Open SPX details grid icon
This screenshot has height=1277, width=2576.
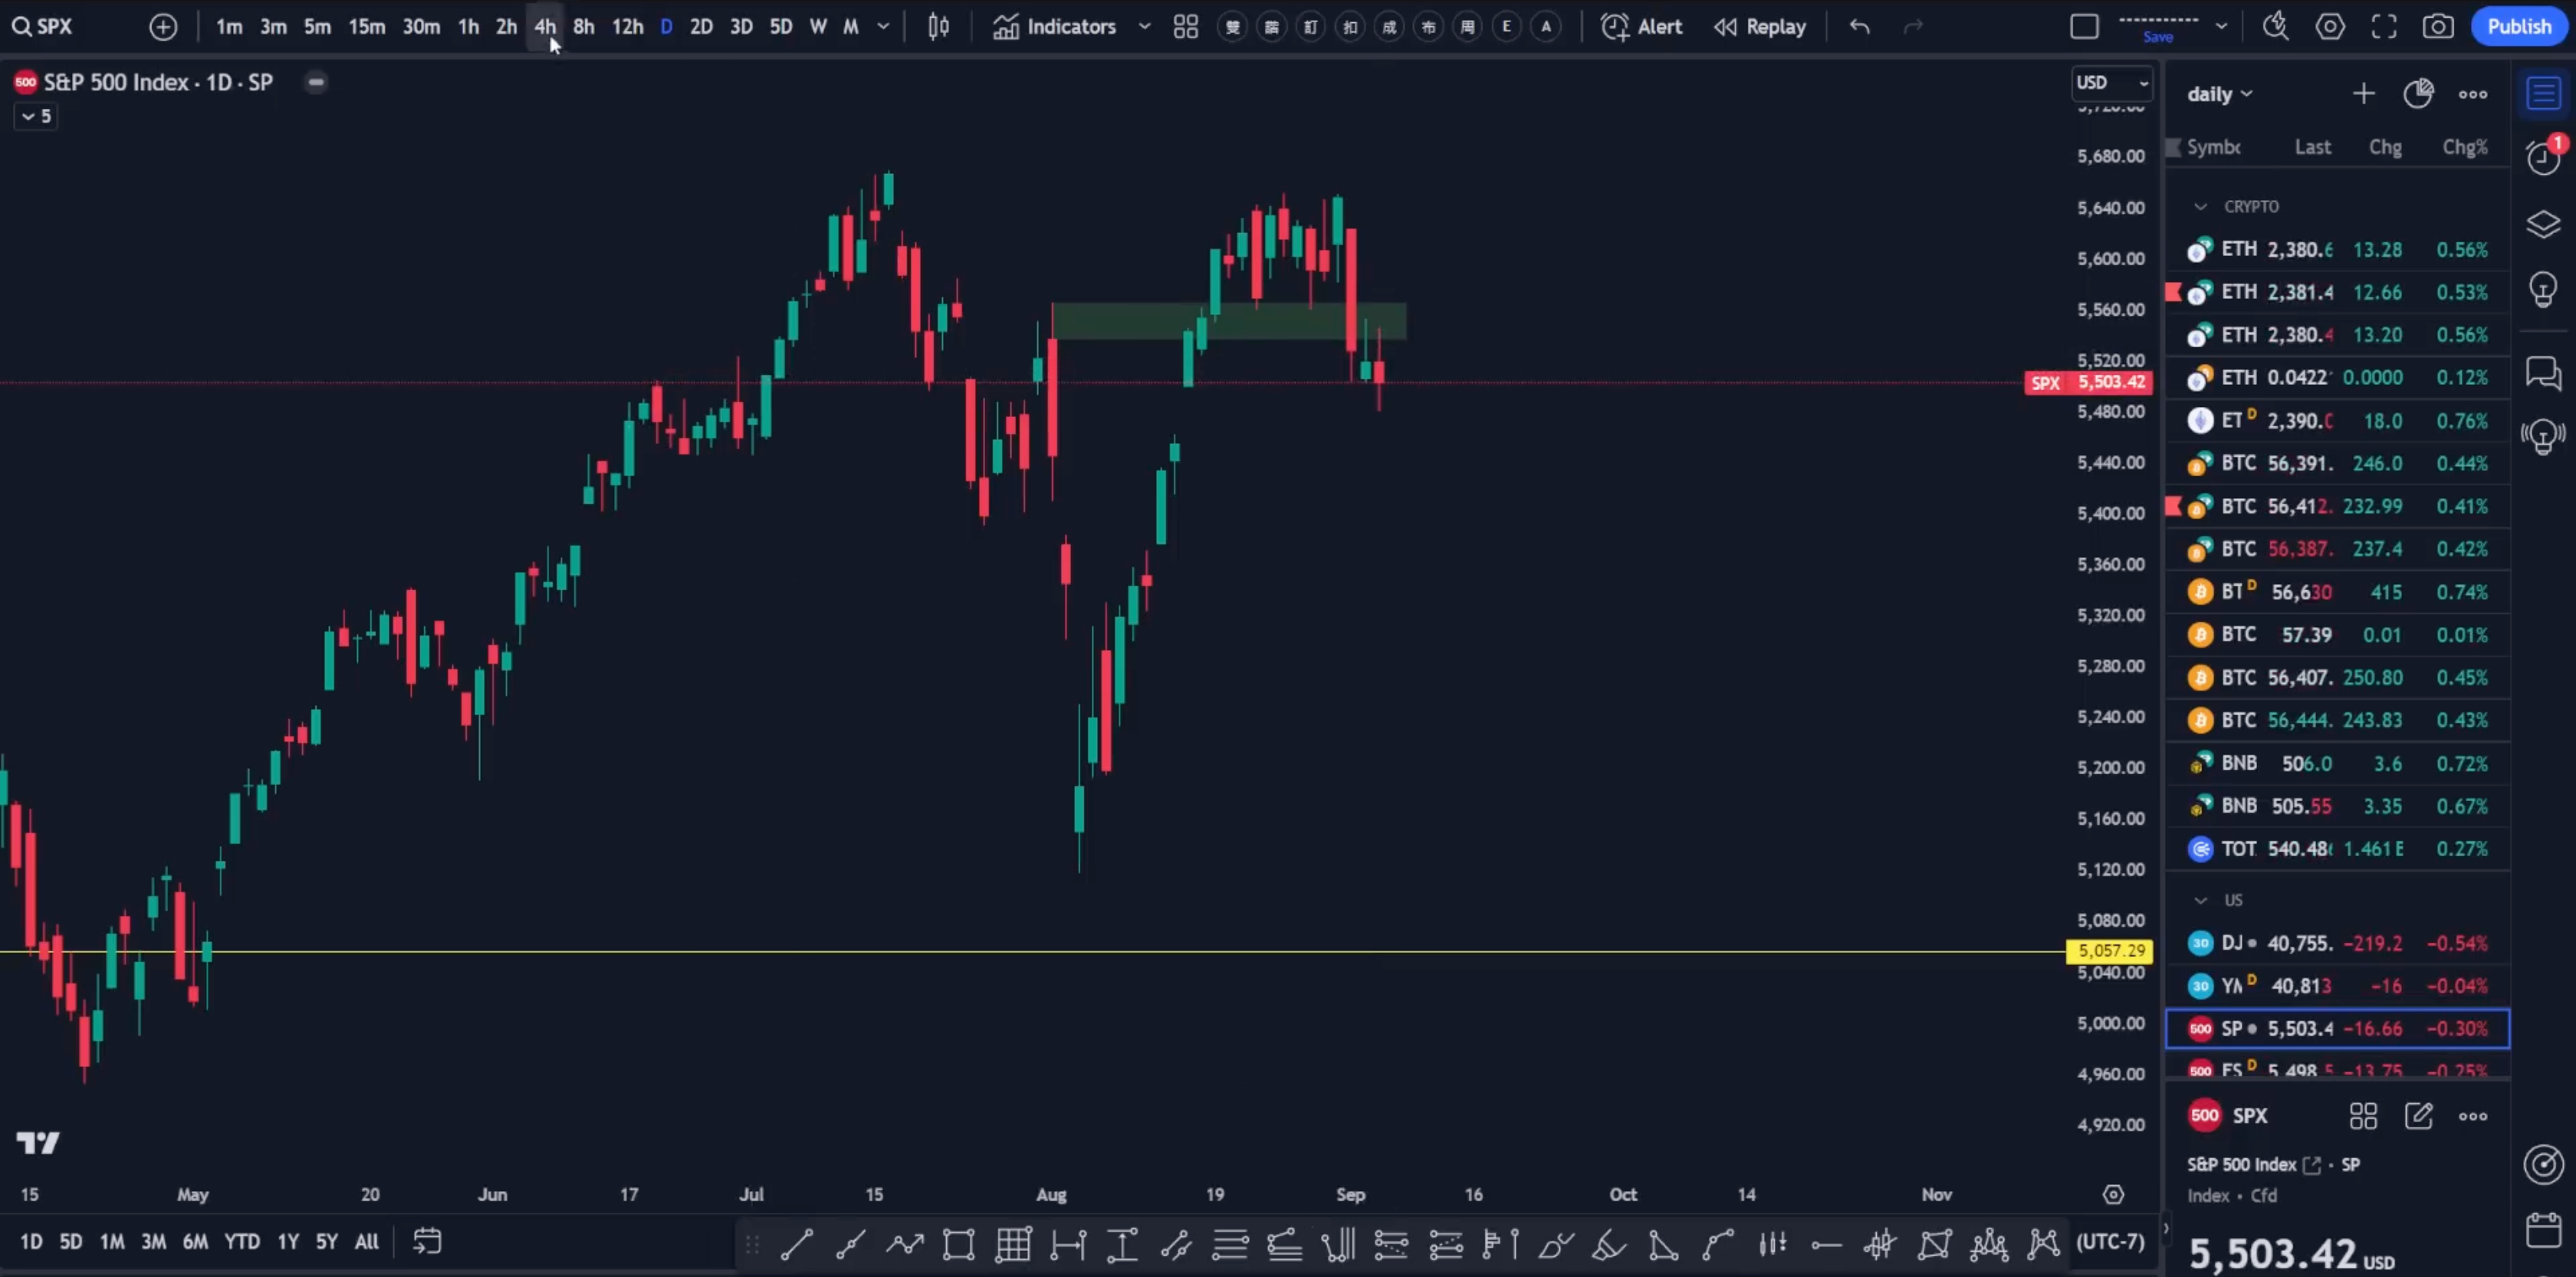click(2363, 1116)
